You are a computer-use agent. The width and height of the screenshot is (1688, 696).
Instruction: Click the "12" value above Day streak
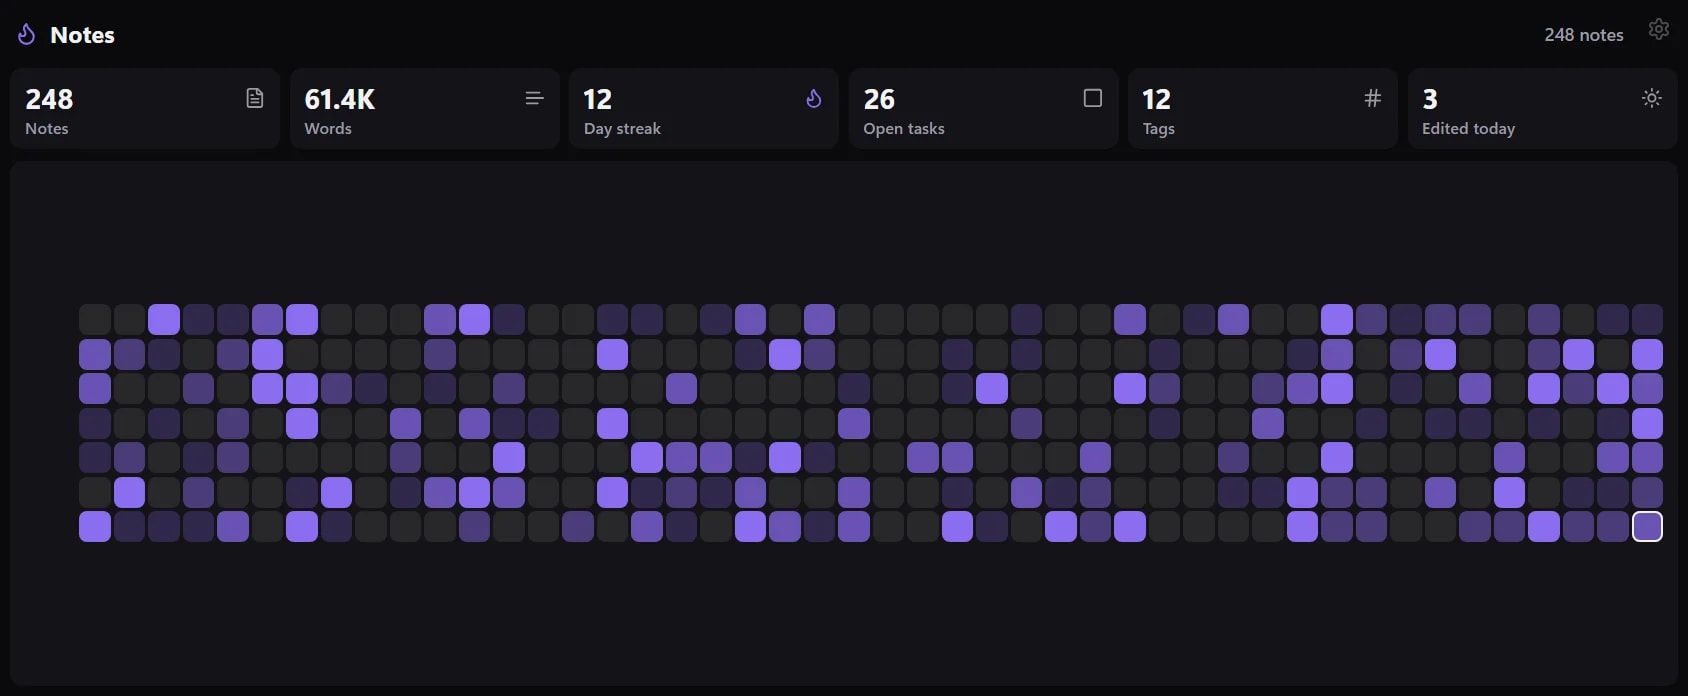point(597,99)
